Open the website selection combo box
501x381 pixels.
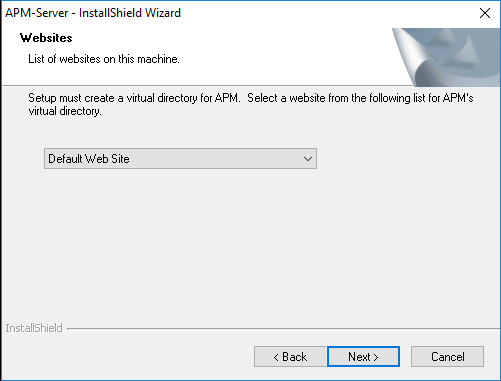180,159
